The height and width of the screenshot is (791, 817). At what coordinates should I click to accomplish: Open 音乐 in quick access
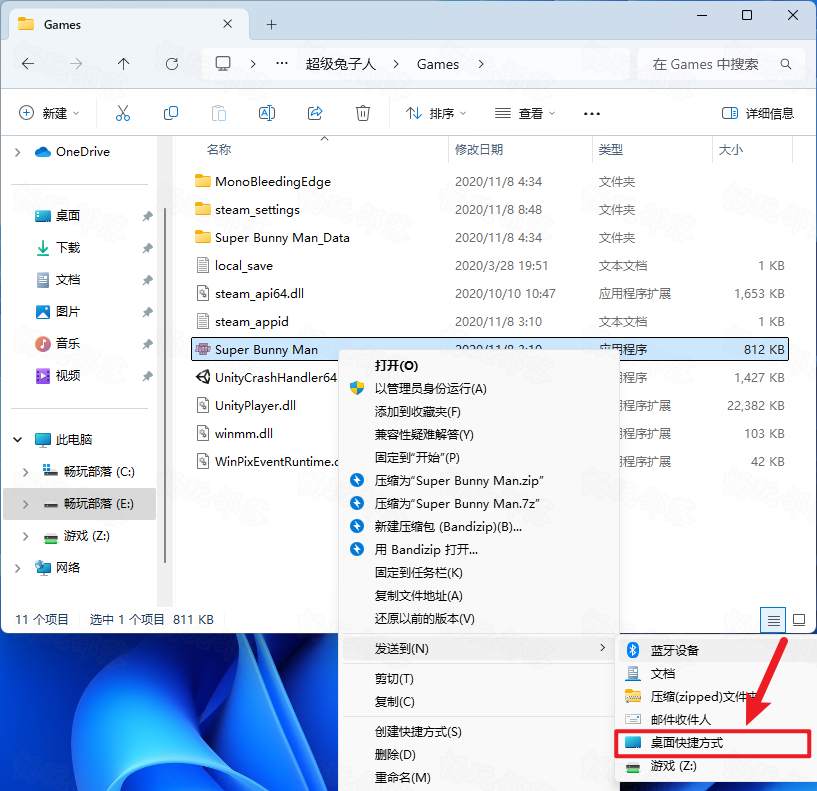click(68, 343)
